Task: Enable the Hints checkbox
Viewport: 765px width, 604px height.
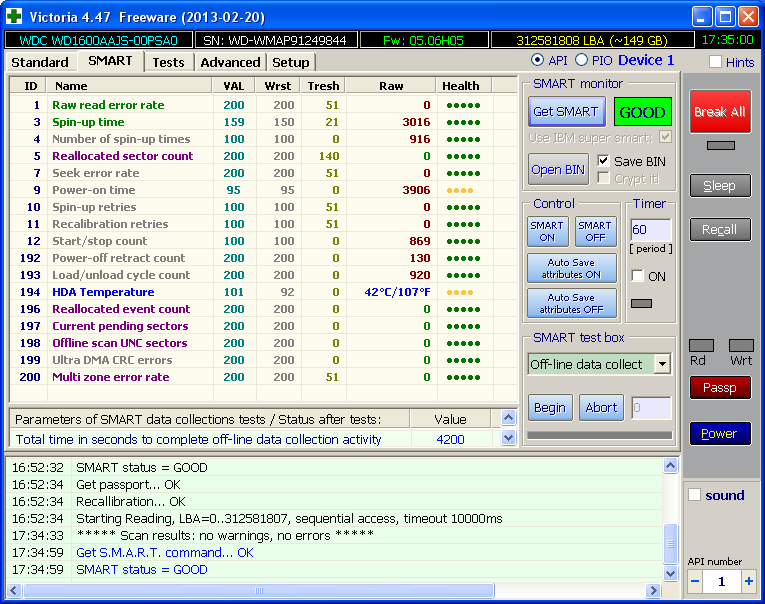Action: pos(715,62)
